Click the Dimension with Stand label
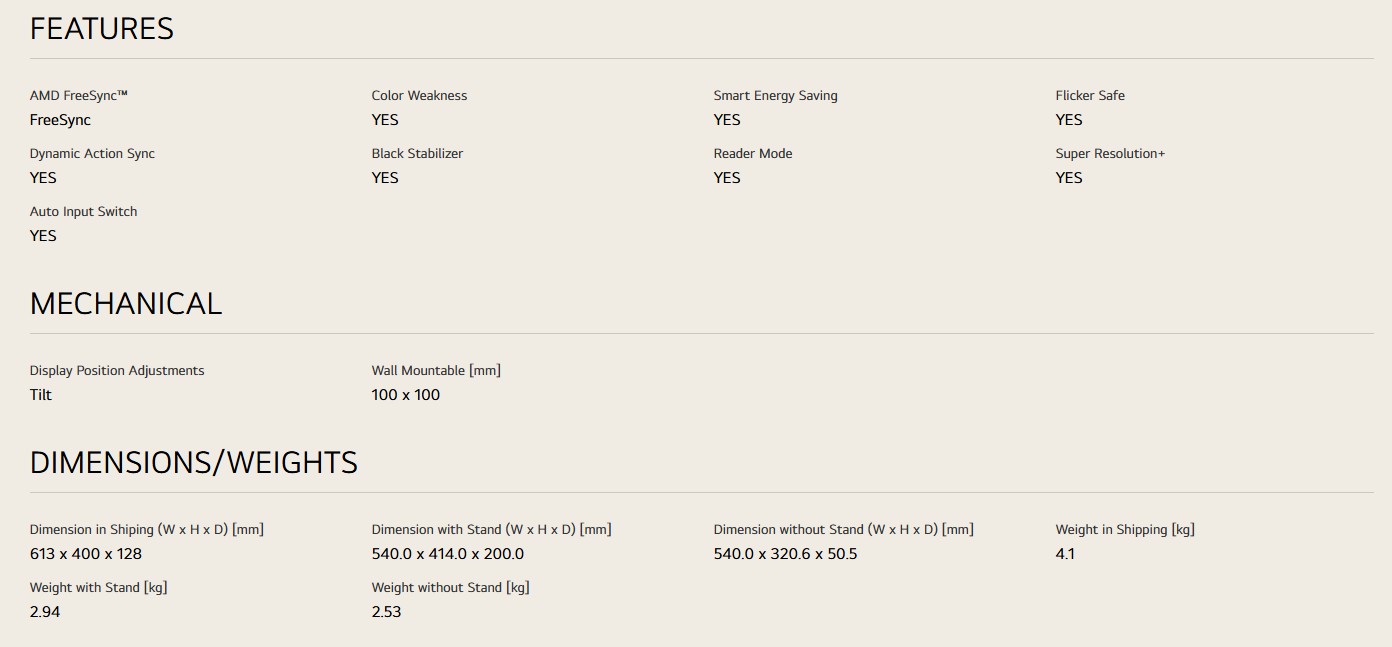Screen dimensions: 1392x647 click(x=491, y=530)
